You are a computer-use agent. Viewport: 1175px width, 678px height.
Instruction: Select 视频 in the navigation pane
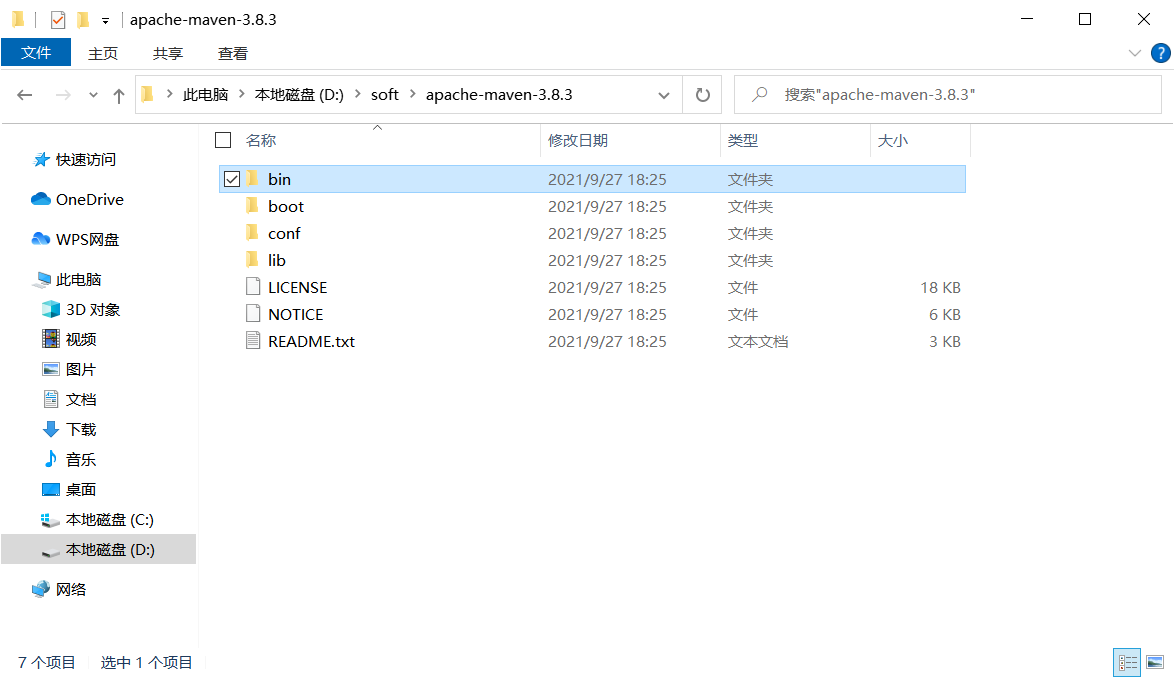tap(81, 339)
